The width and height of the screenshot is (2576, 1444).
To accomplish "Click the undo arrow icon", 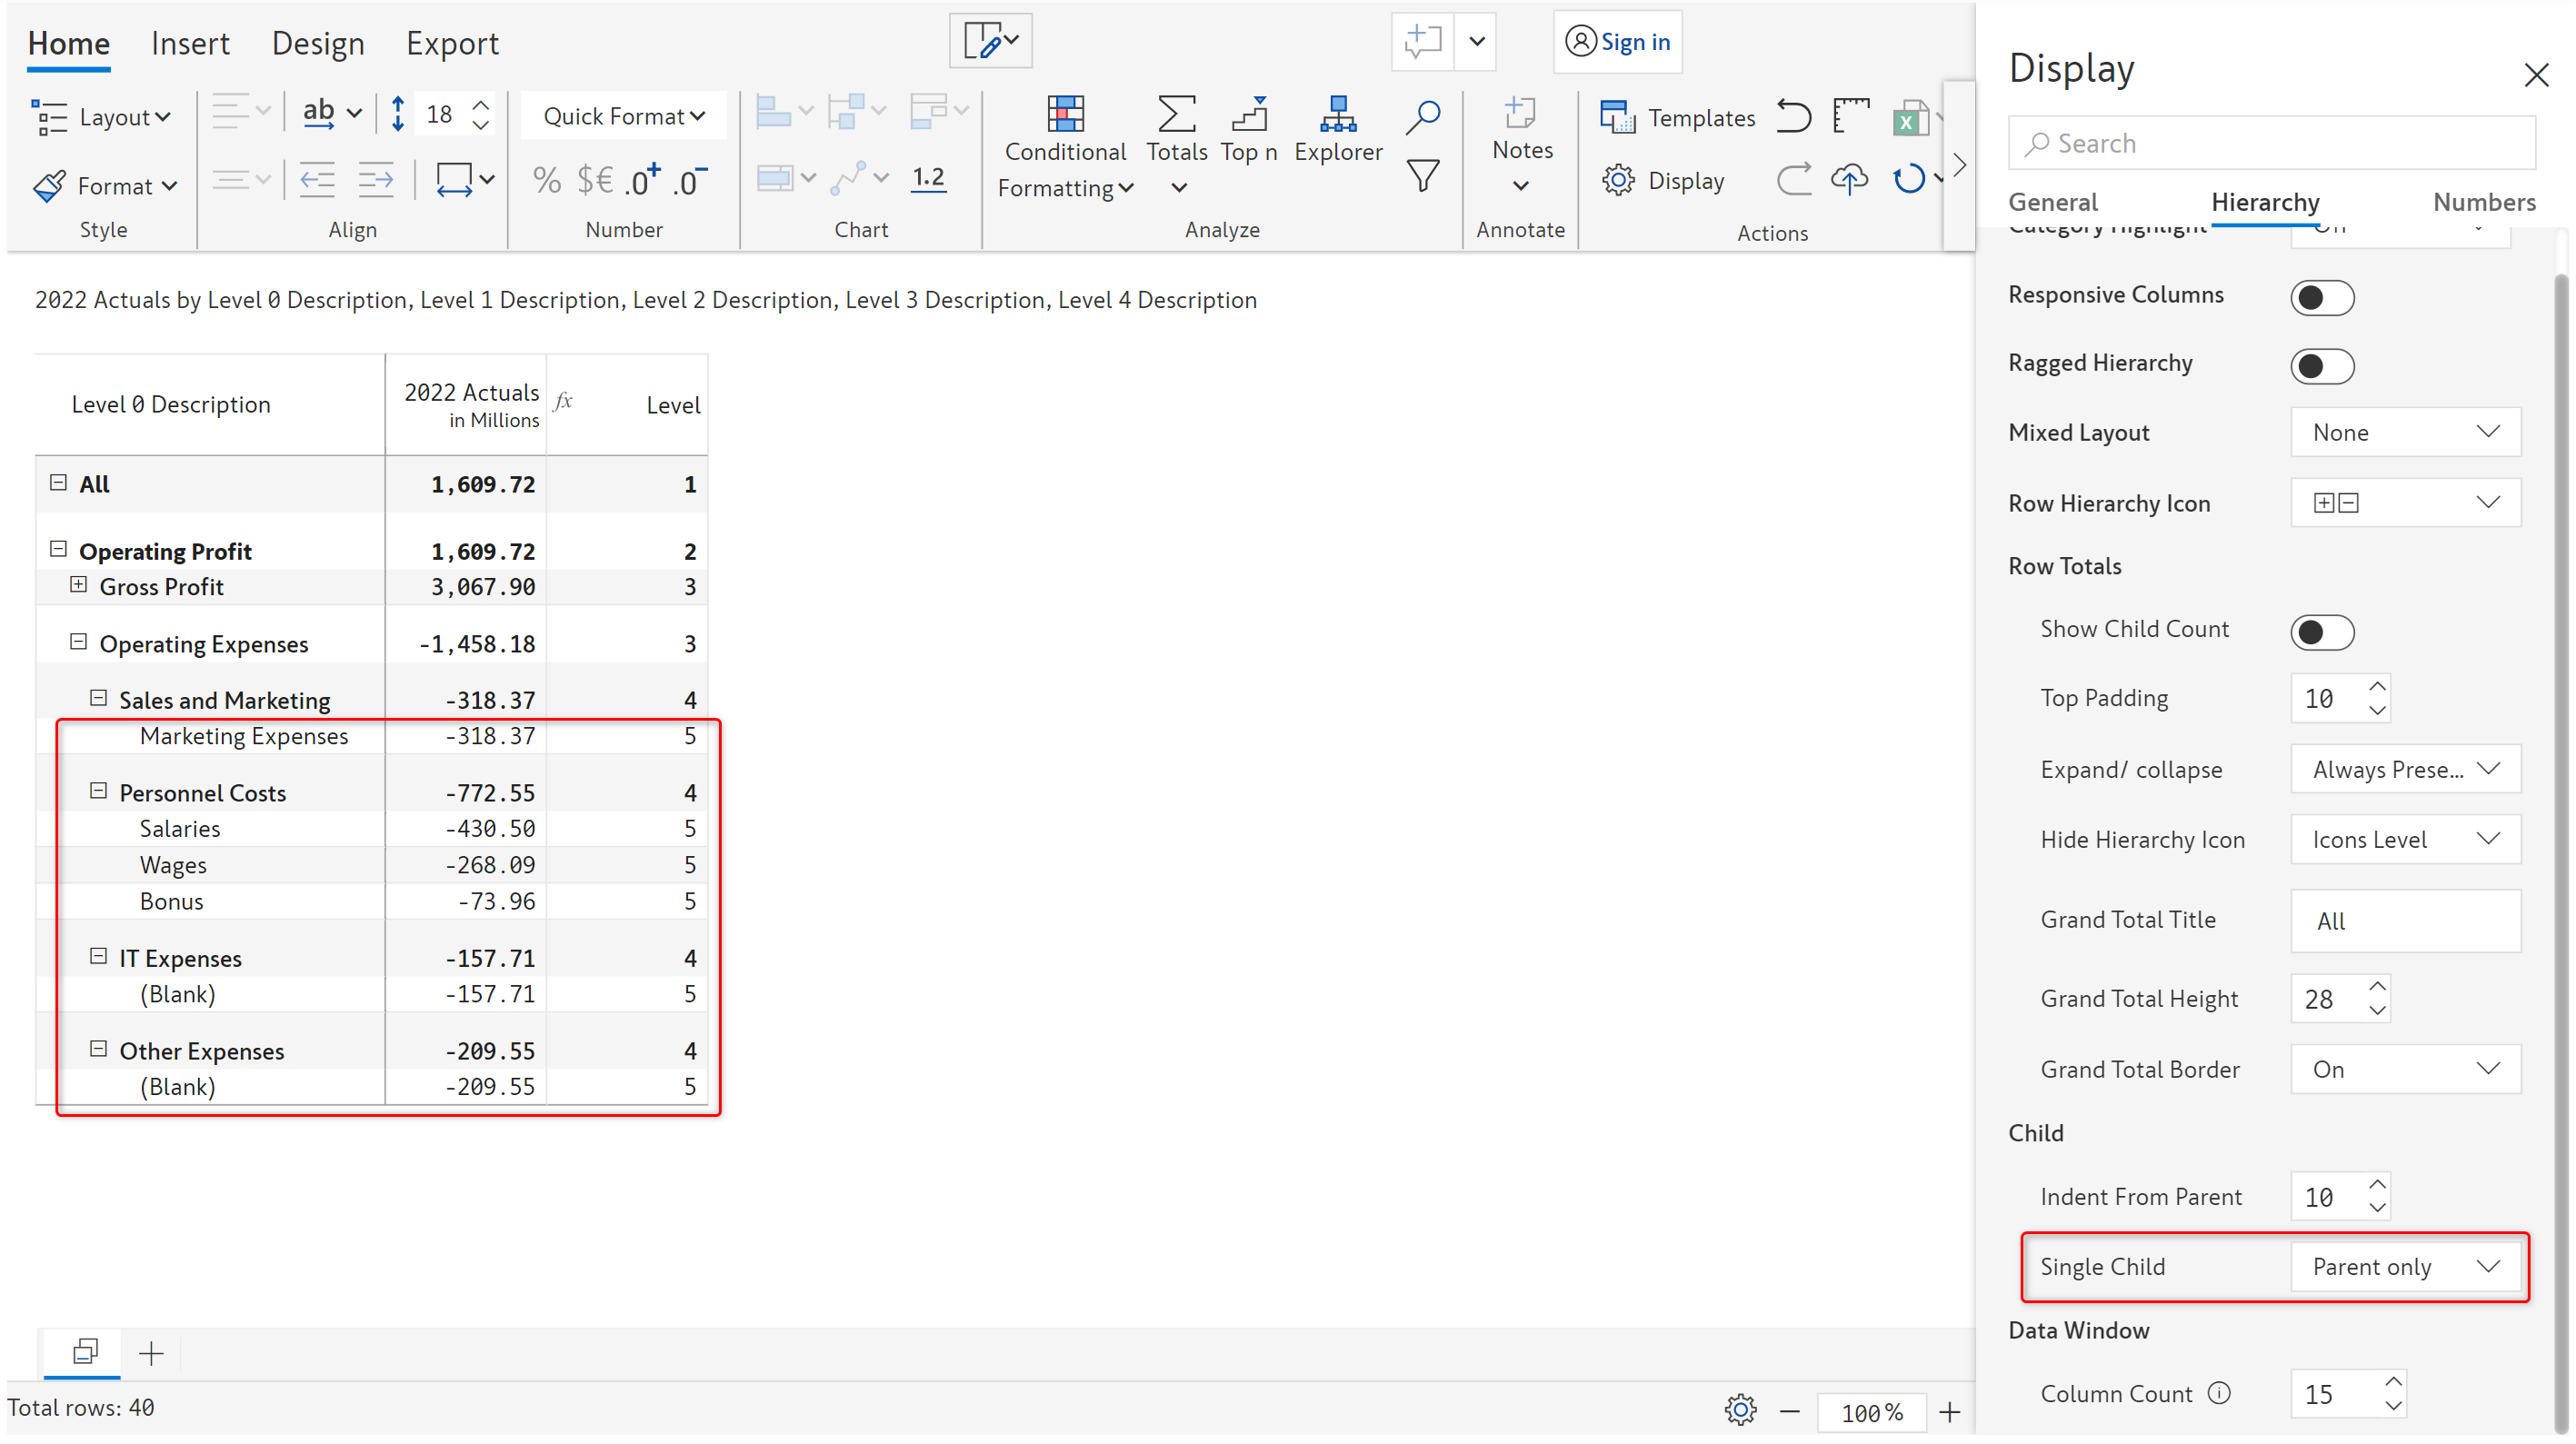I will tap(1793, 116).
